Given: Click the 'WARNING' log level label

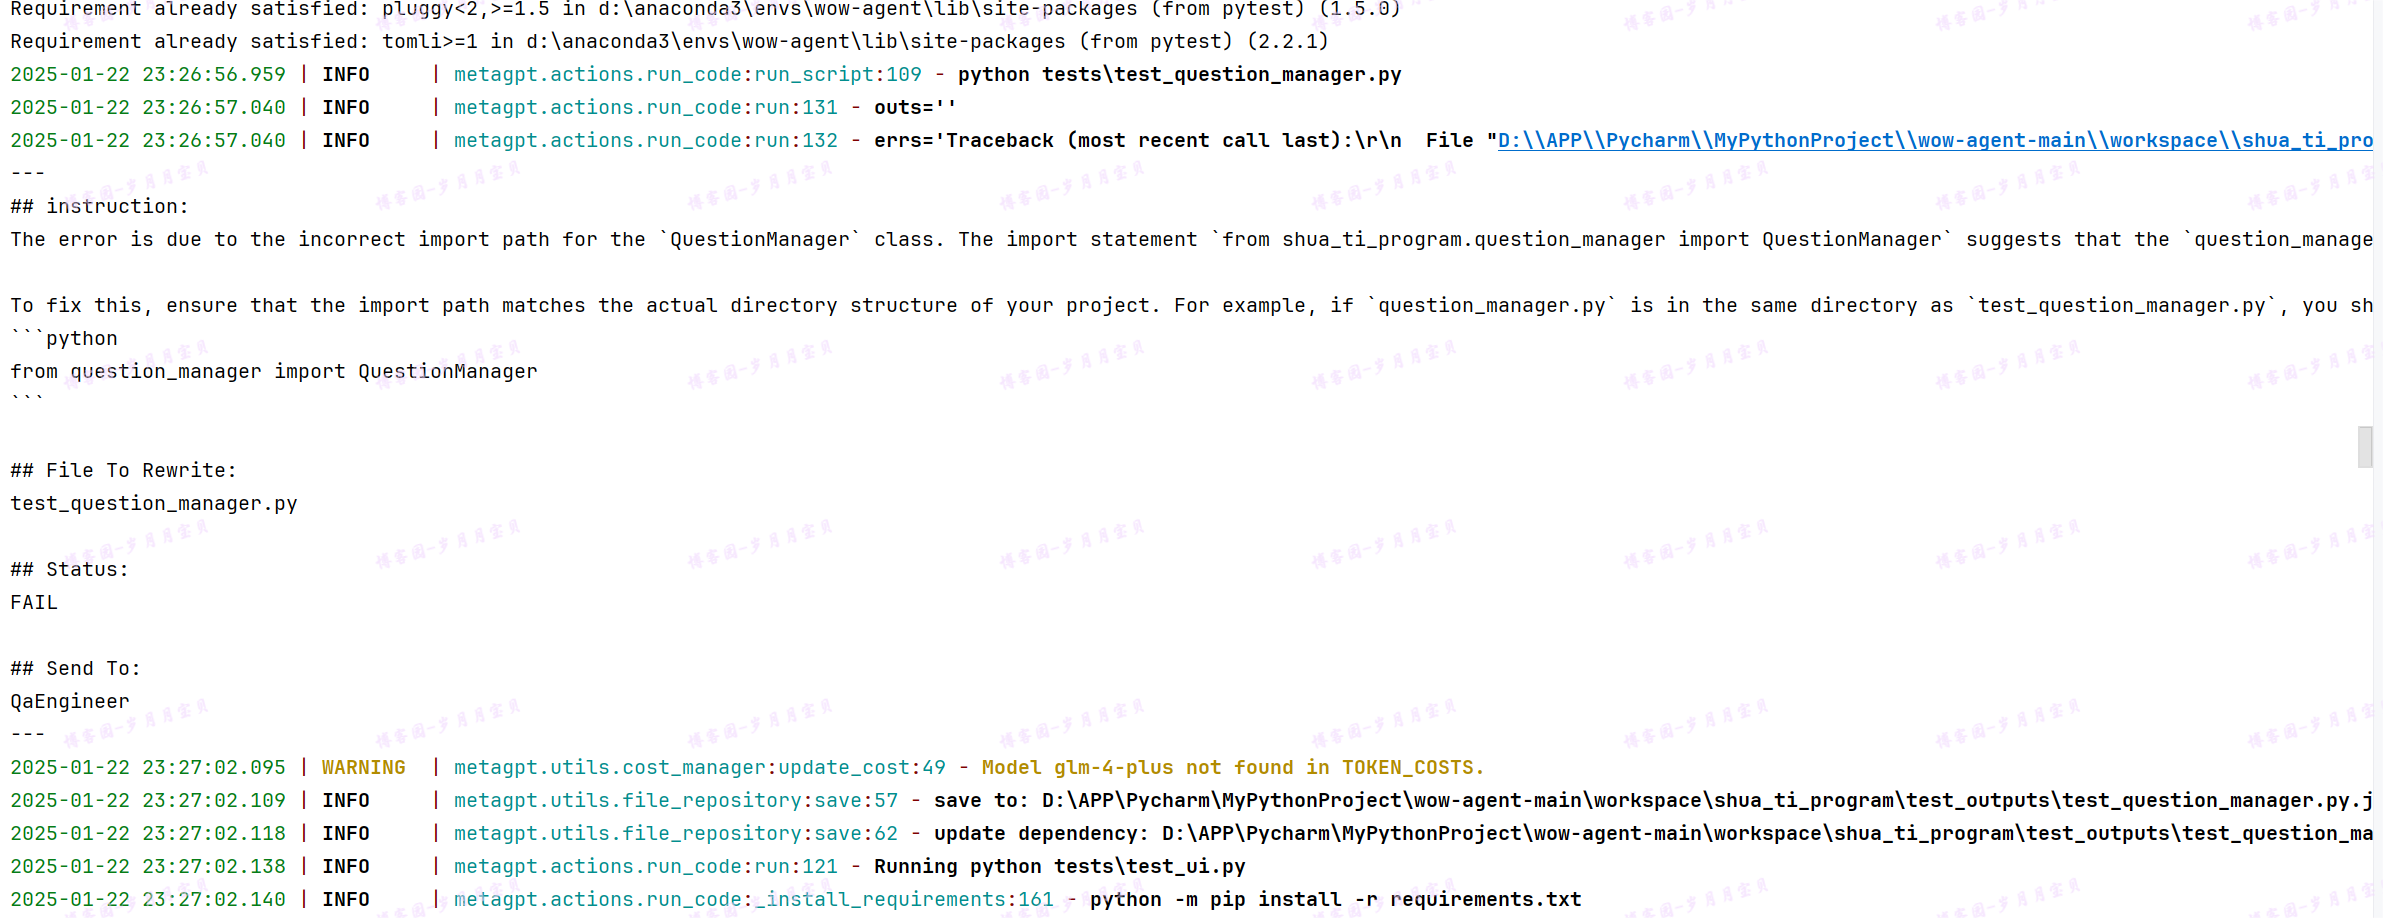Looking at the screenshot, I should (363, 768).
